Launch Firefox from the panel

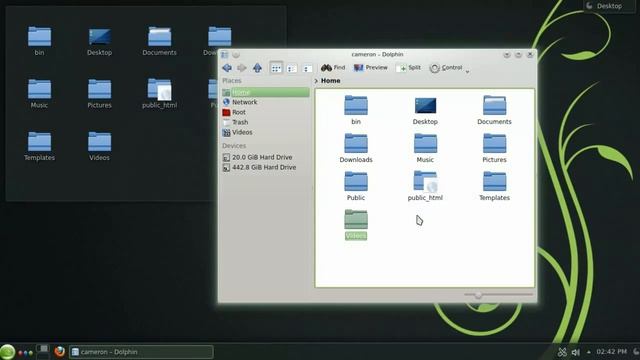[60, 351]
